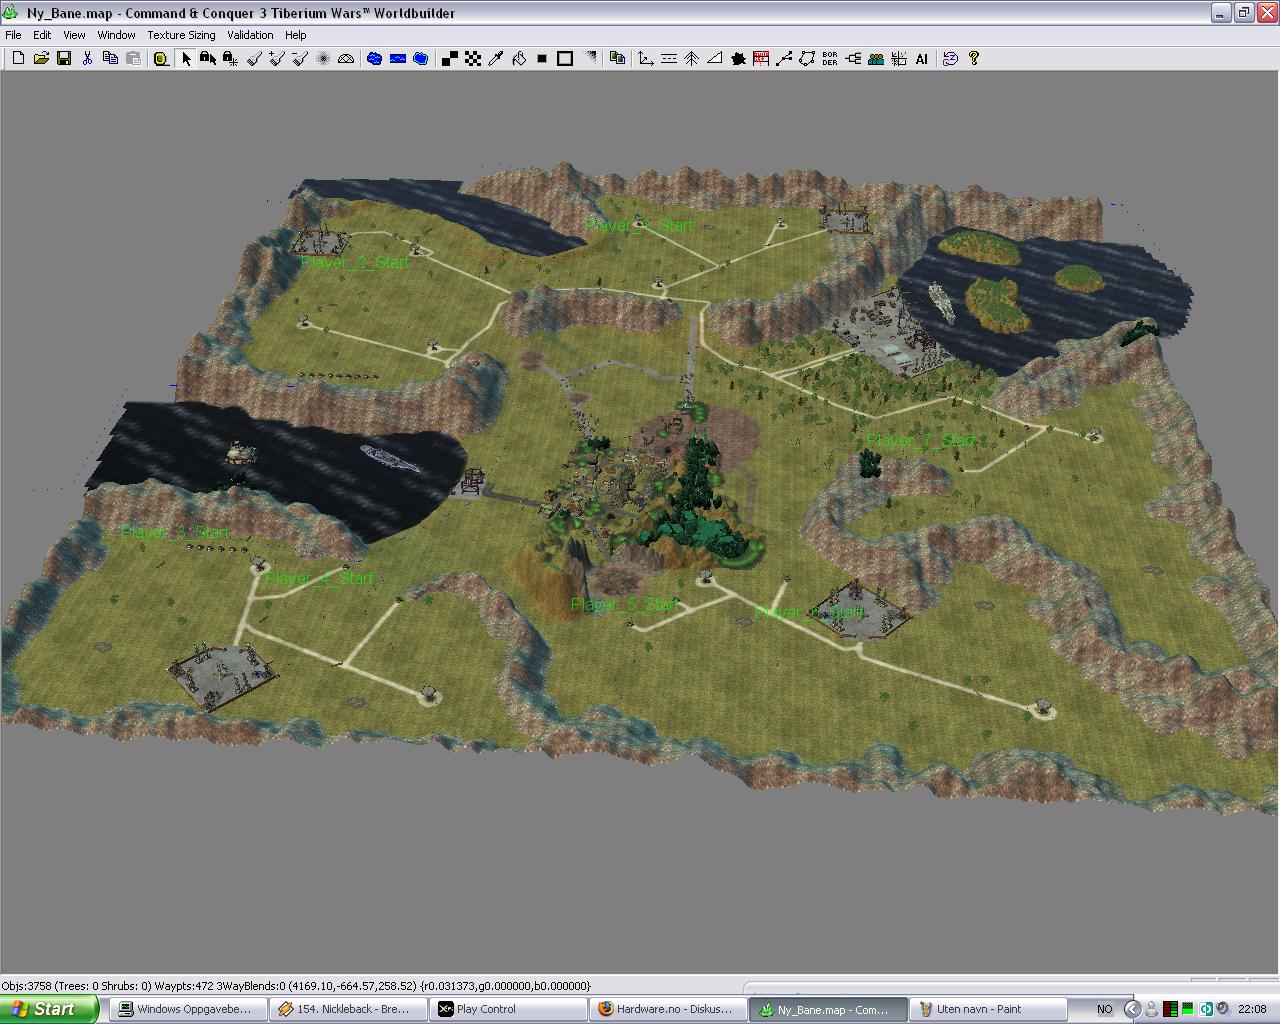Pick the brush with plus sign (raise terrain)

[277, 59]
